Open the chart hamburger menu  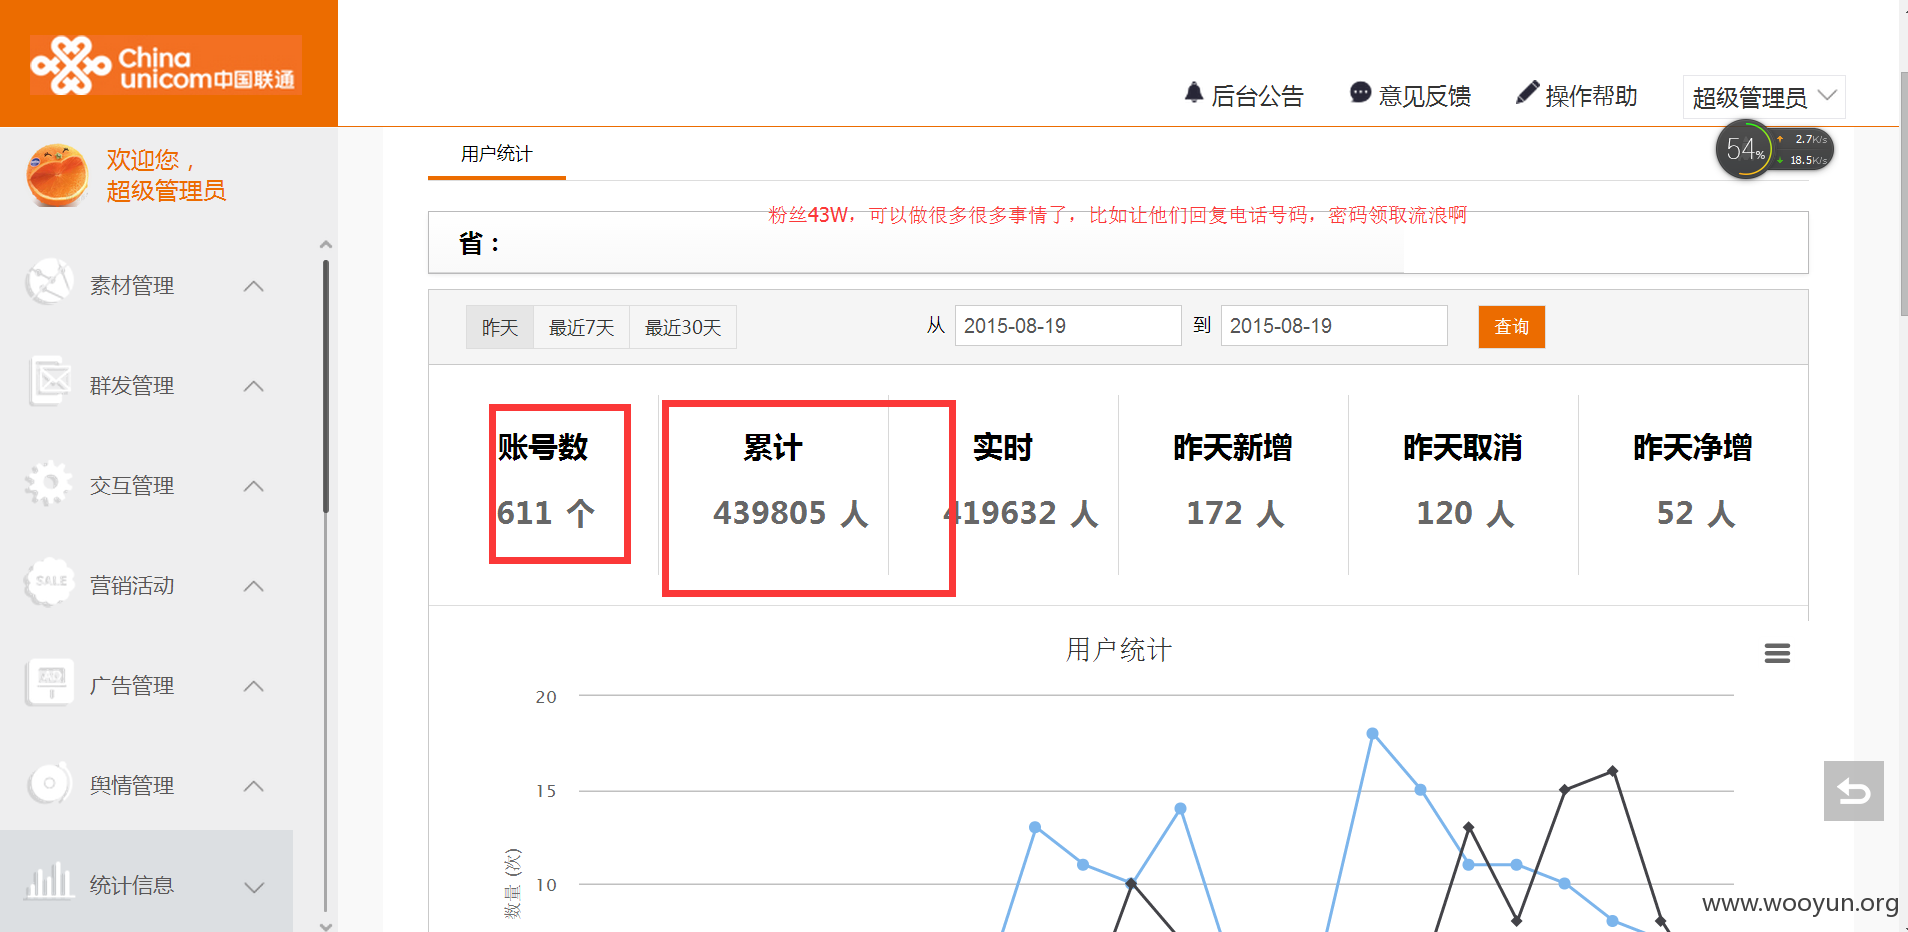point(1777,653)
